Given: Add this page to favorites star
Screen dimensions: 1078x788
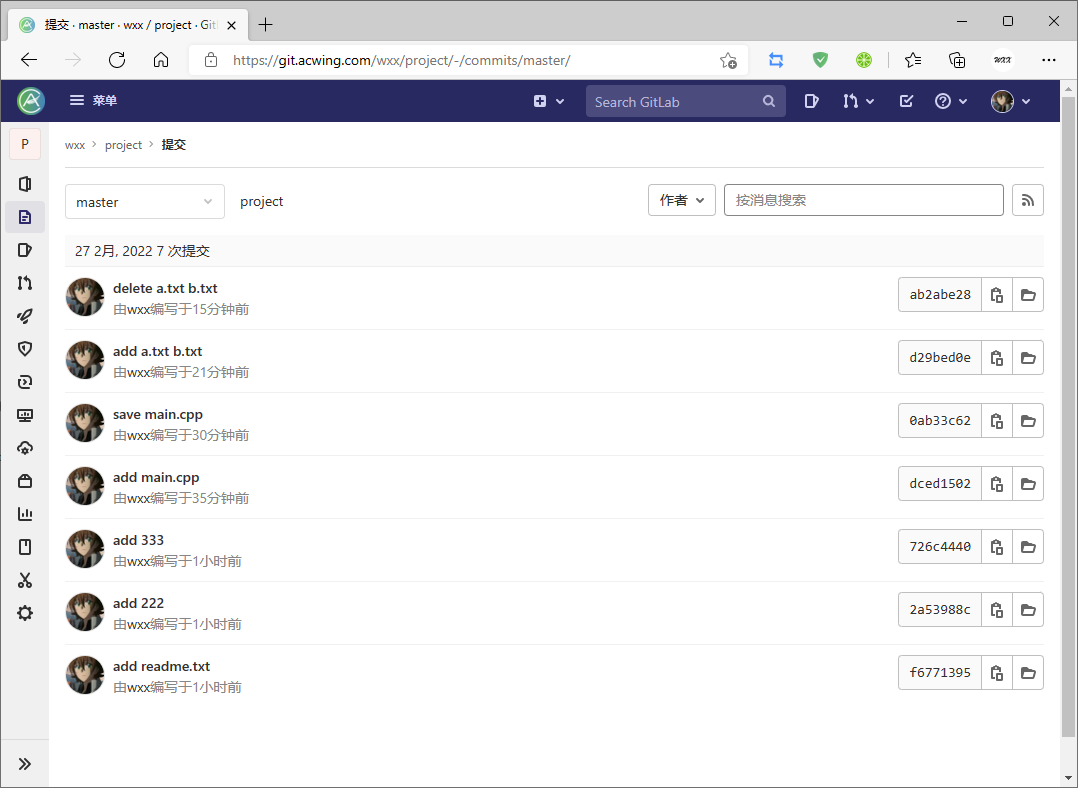Looking at the screenshot, I should pyautogui.click(x=728, y=61).
